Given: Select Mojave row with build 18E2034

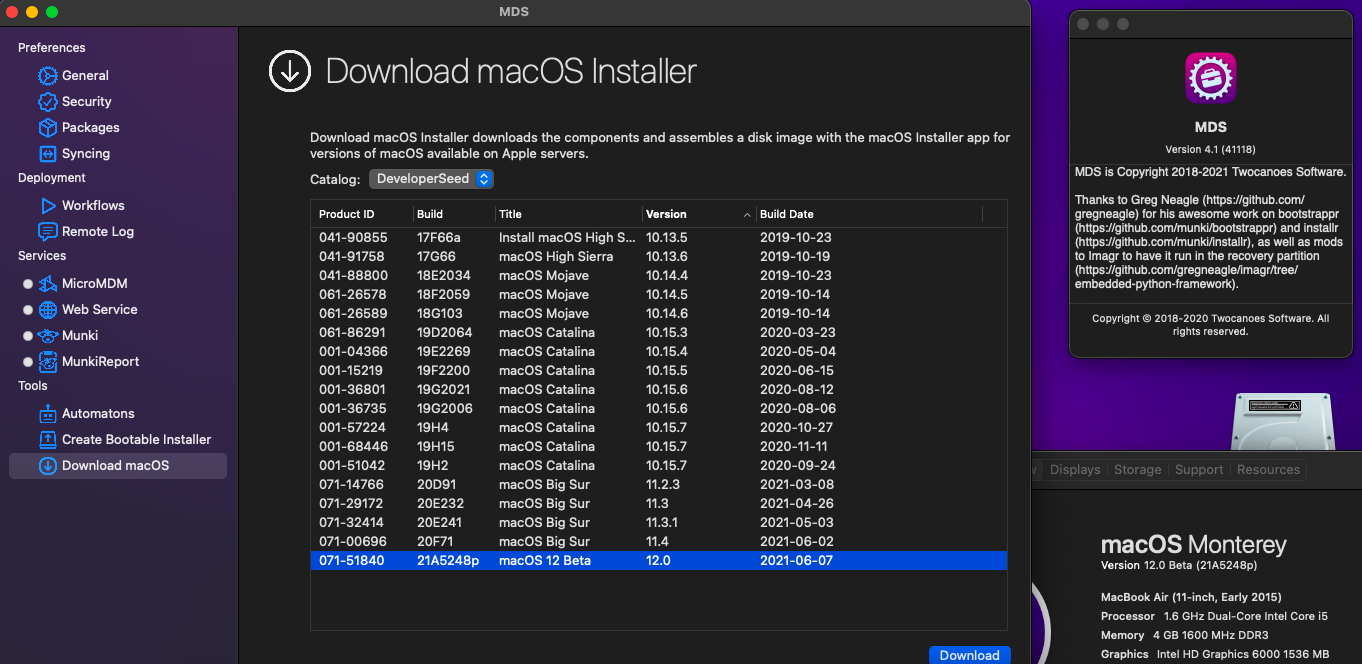Looking at the screenshot, I should point(659,275).
